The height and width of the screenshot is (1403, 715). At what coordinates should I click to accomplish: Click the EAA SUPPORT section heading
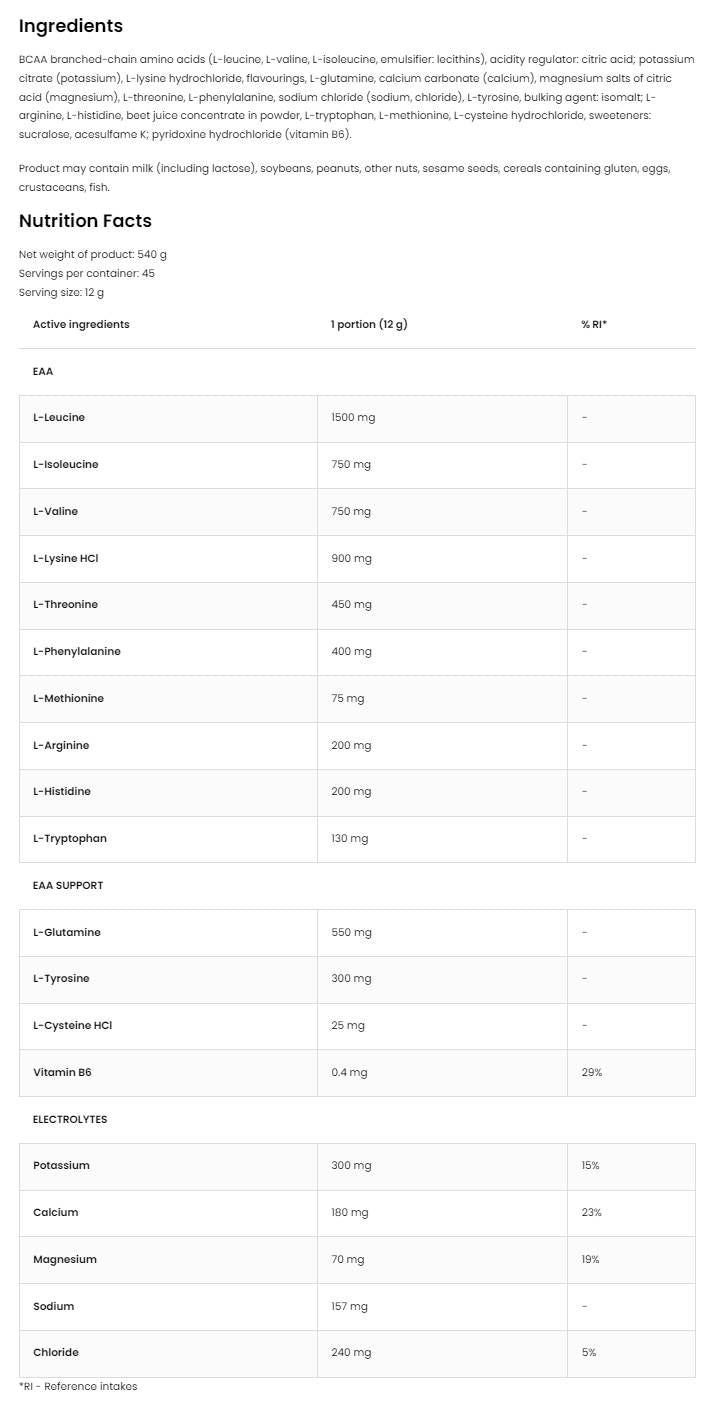(68, 885)
